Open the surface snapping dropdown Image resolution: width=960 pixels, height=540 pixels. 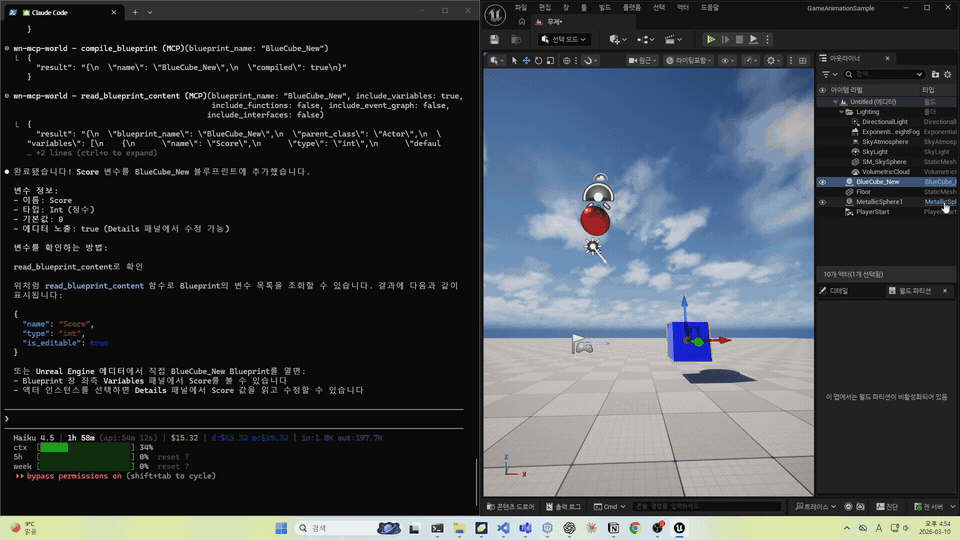(x=591, y=61)
